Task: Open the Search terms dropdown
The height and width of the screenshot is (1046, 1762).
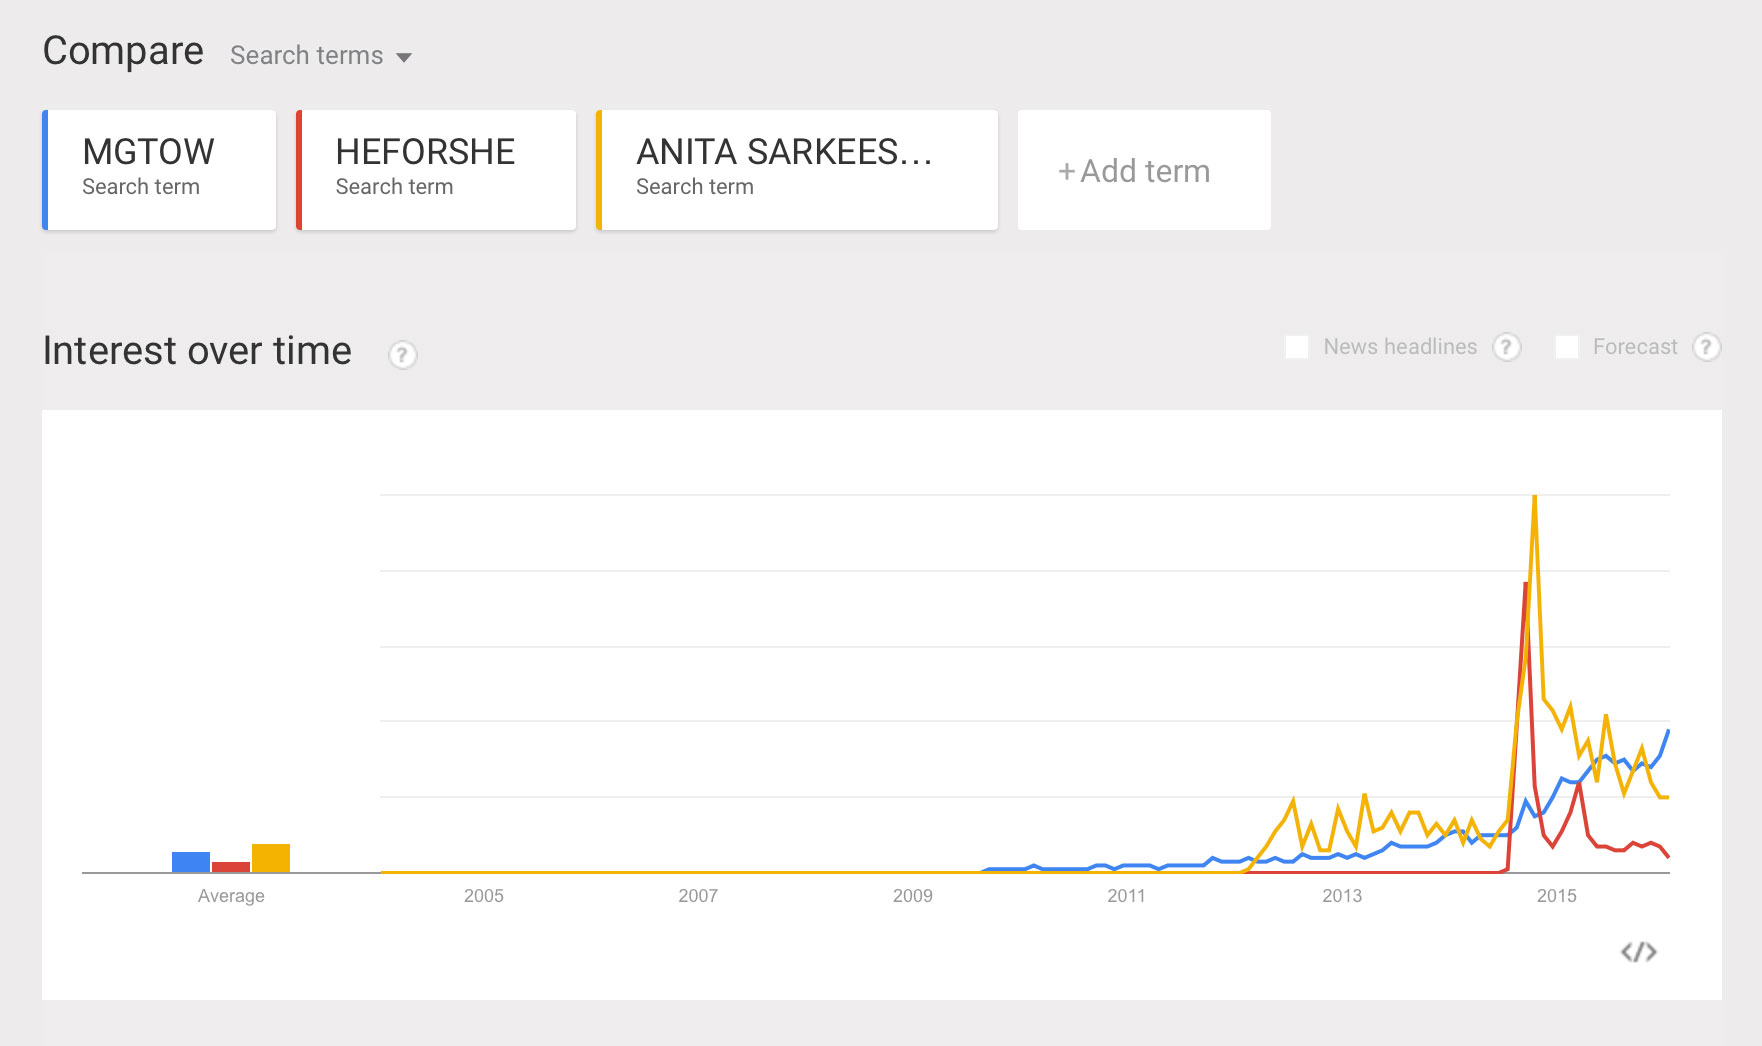Action: (x=320, y=56)
